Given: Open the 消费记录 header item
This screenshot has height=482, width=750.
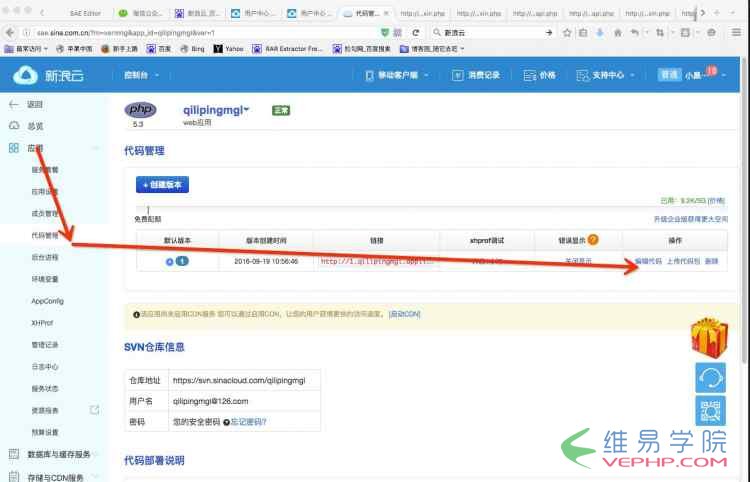Looking at the screenshot, I should [476, 75].
